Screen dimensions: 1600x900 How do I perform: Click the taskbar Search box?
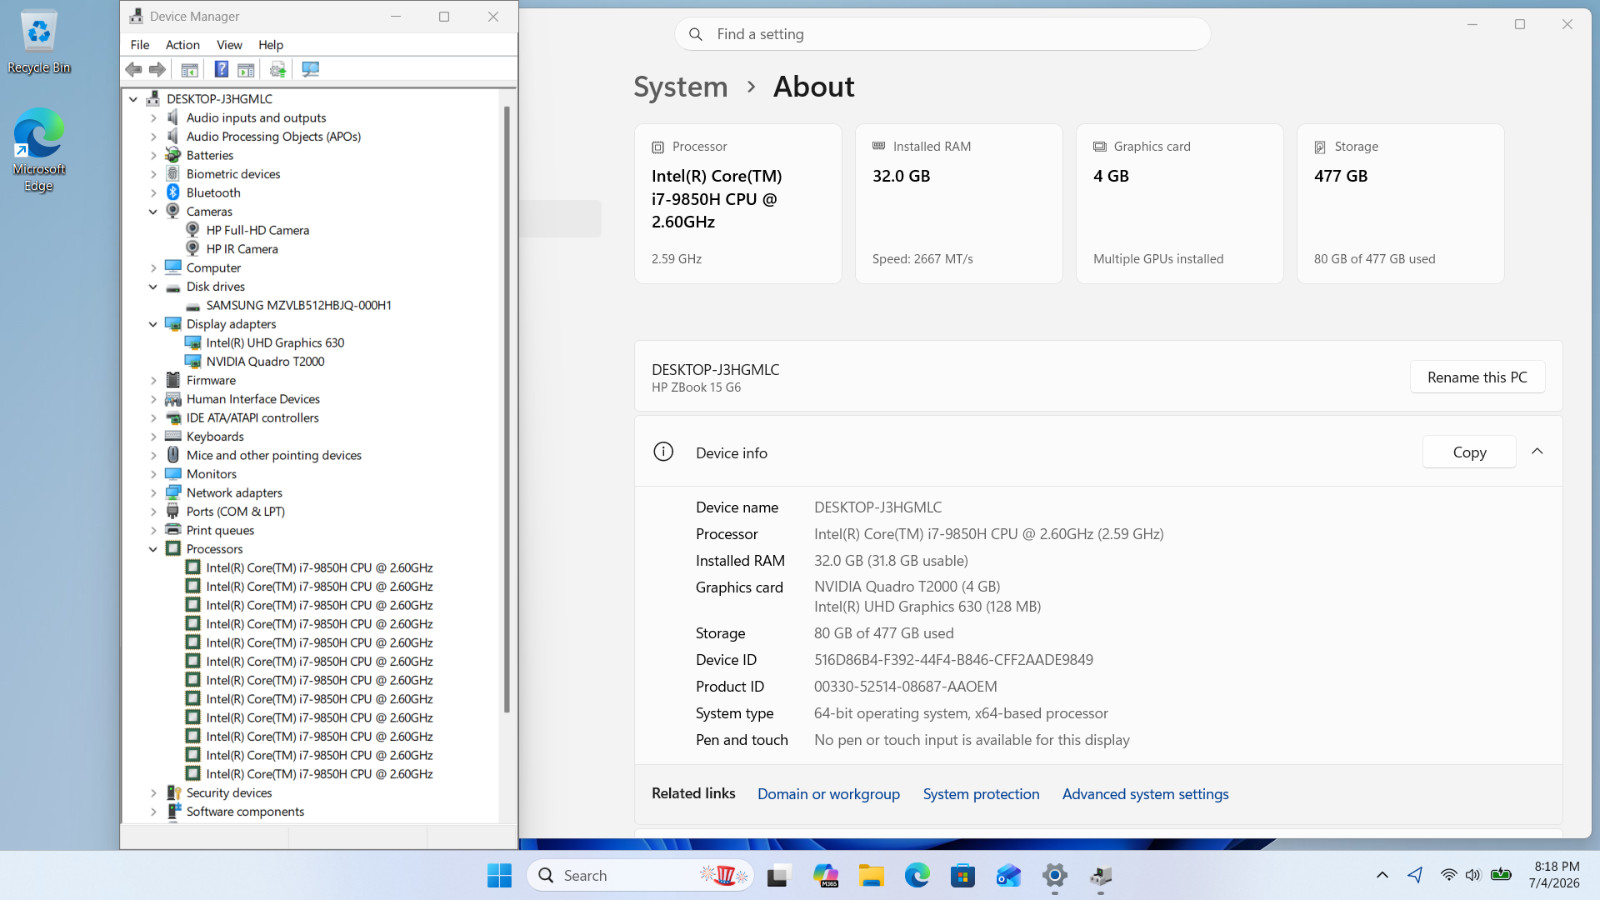pyautogui.click(x=640, y=876)
